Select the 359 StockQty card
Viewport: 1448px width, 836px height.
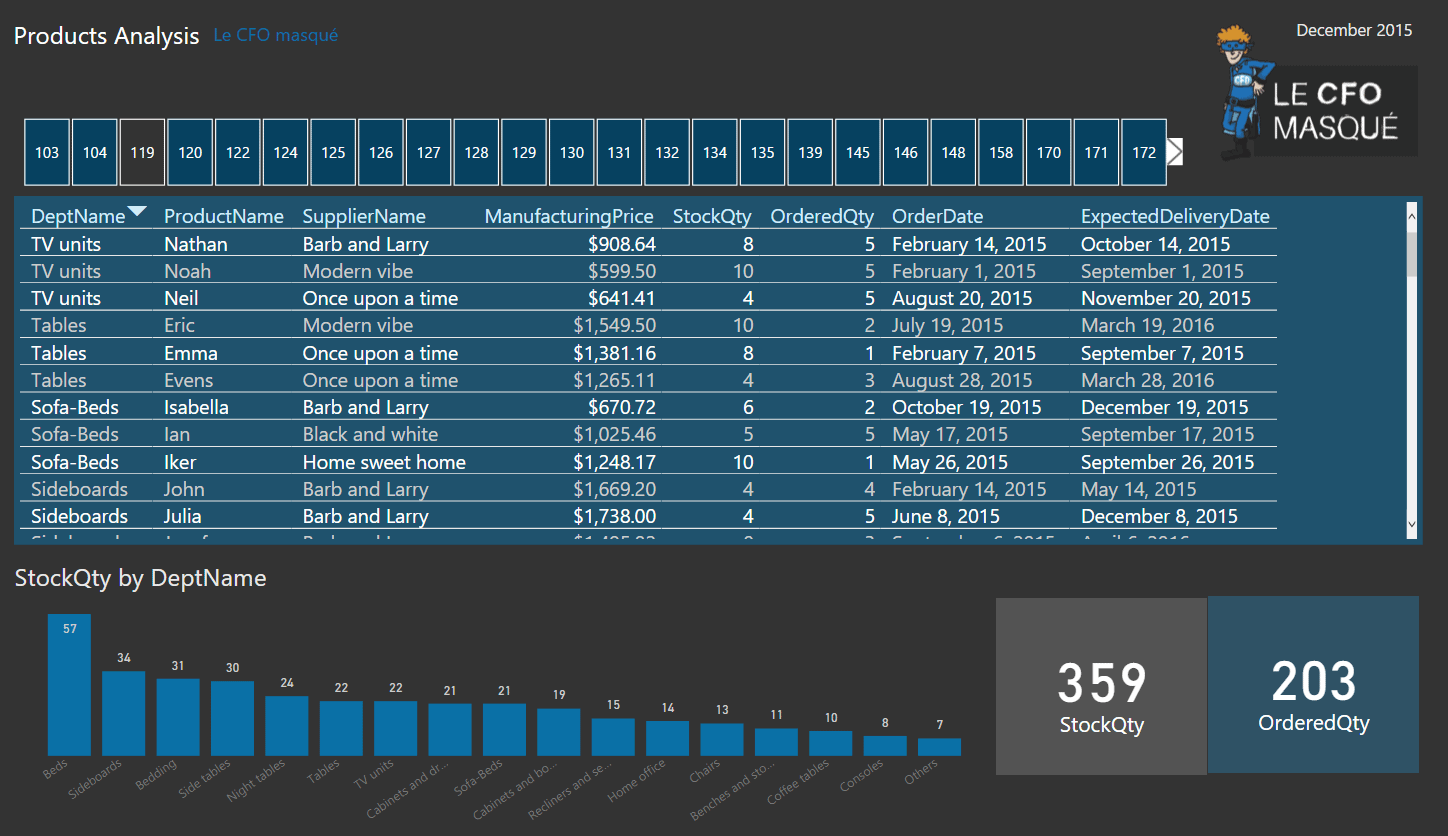[1101, 686]
